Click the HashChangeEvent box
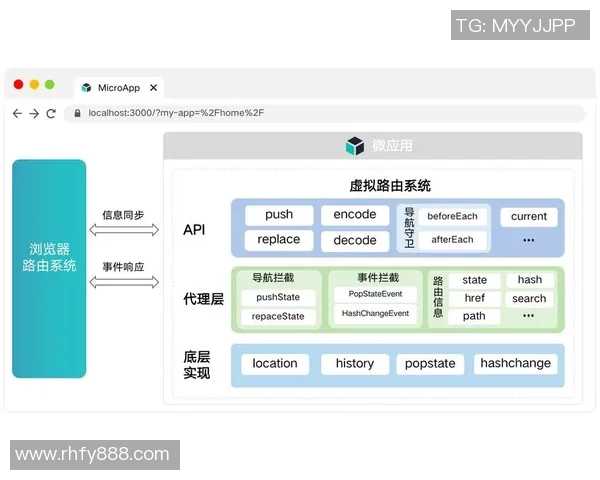 (375, 313)
